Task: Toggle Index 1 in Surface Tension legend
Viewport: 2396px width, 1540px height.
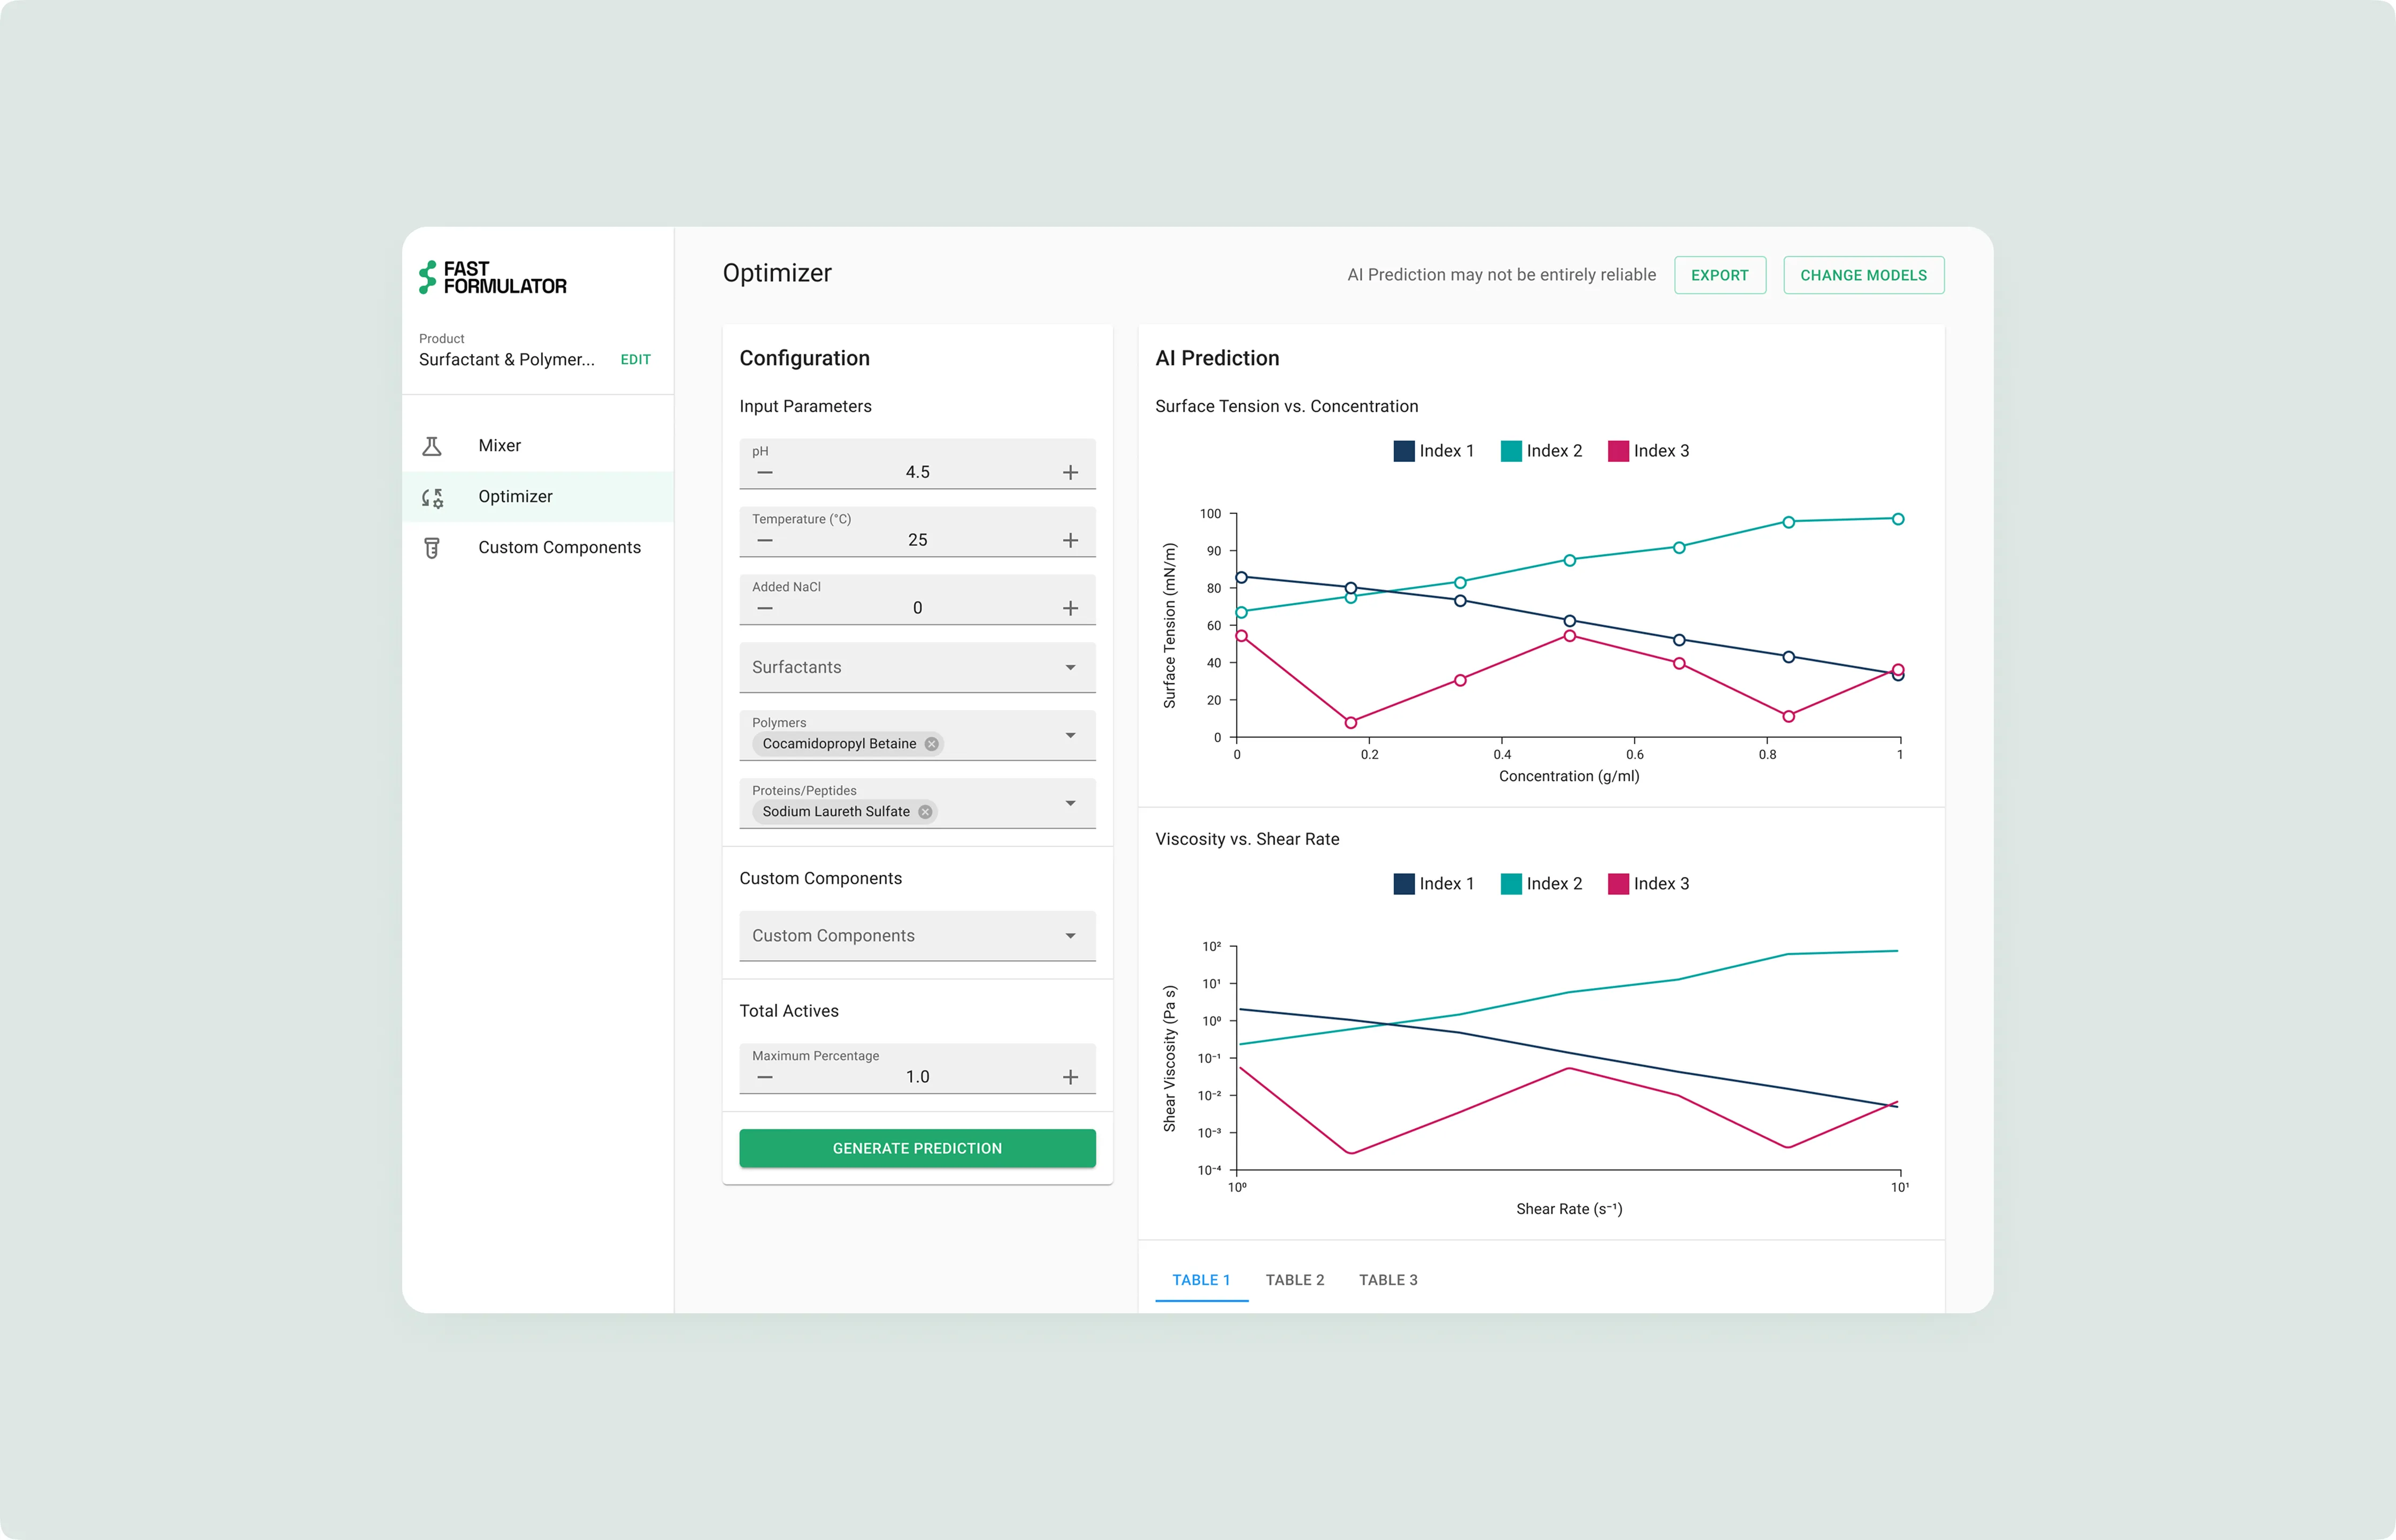Action: pos(1433,451)
